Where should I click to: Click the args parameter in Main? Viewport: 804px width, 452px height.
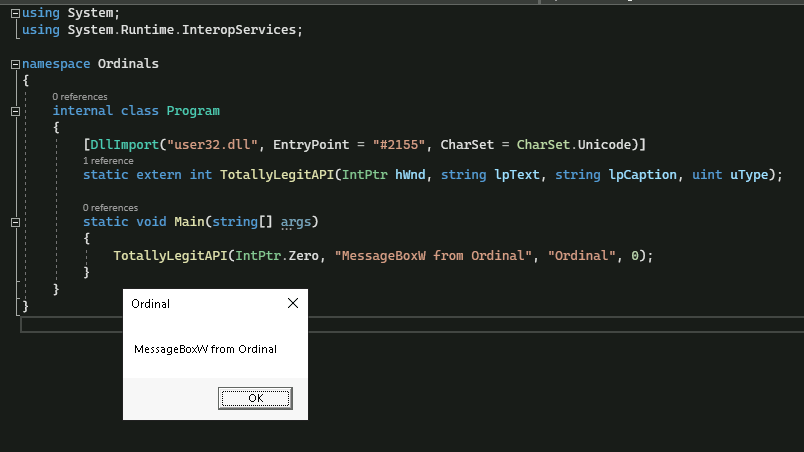294,222
